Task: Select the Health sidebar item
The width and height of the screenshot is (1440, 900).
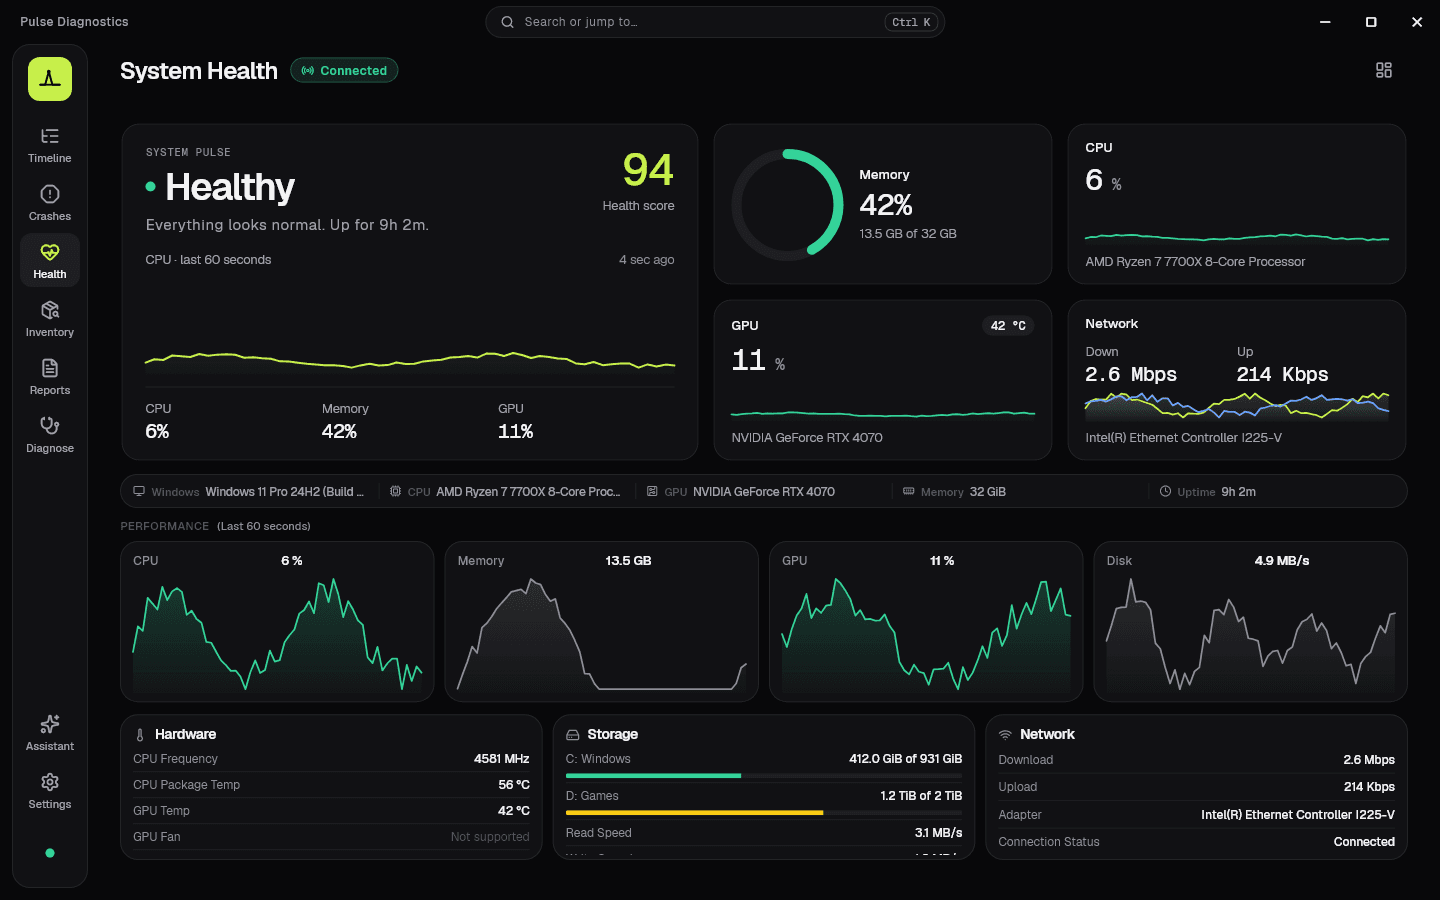Action: coord(50,262)
